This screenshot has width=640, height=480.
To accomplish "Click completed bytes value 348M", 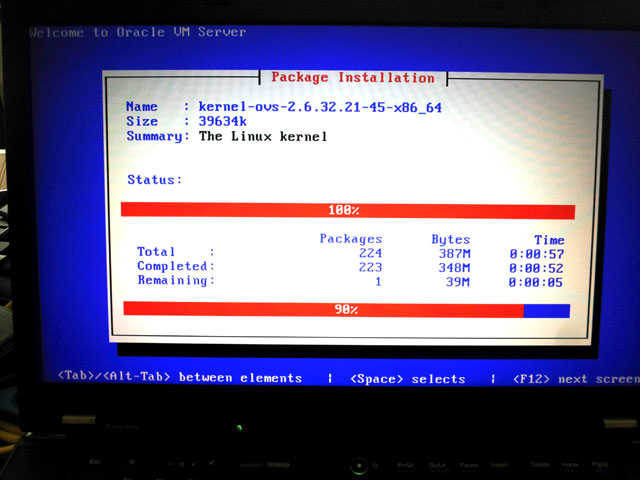I will click(454, 268).
